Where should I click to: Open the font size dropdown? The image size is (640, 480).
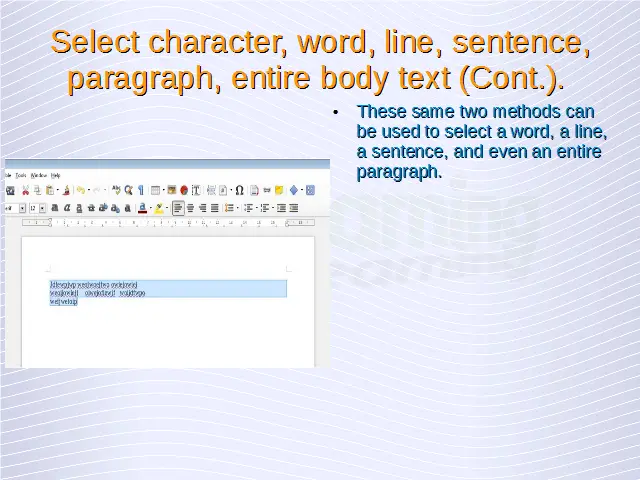pyautogui.click(x=42, y=208)
